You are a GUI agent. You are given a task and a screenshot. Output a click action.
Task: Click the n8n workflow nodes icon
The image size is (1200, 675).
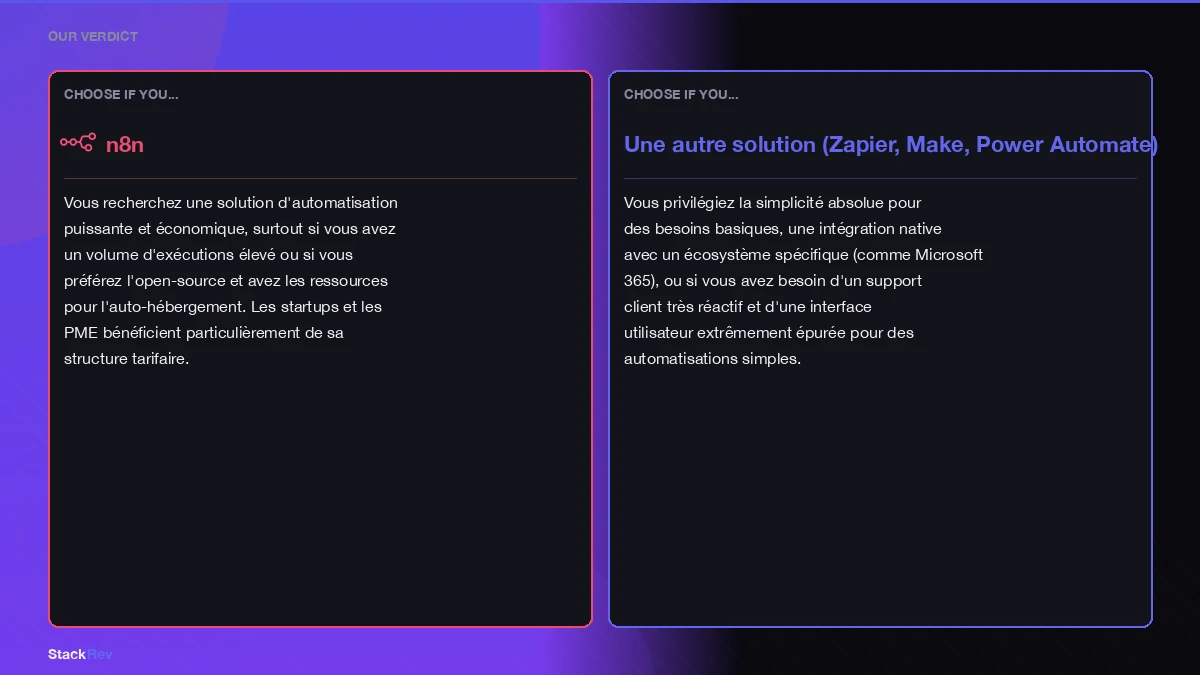[77, 143]
